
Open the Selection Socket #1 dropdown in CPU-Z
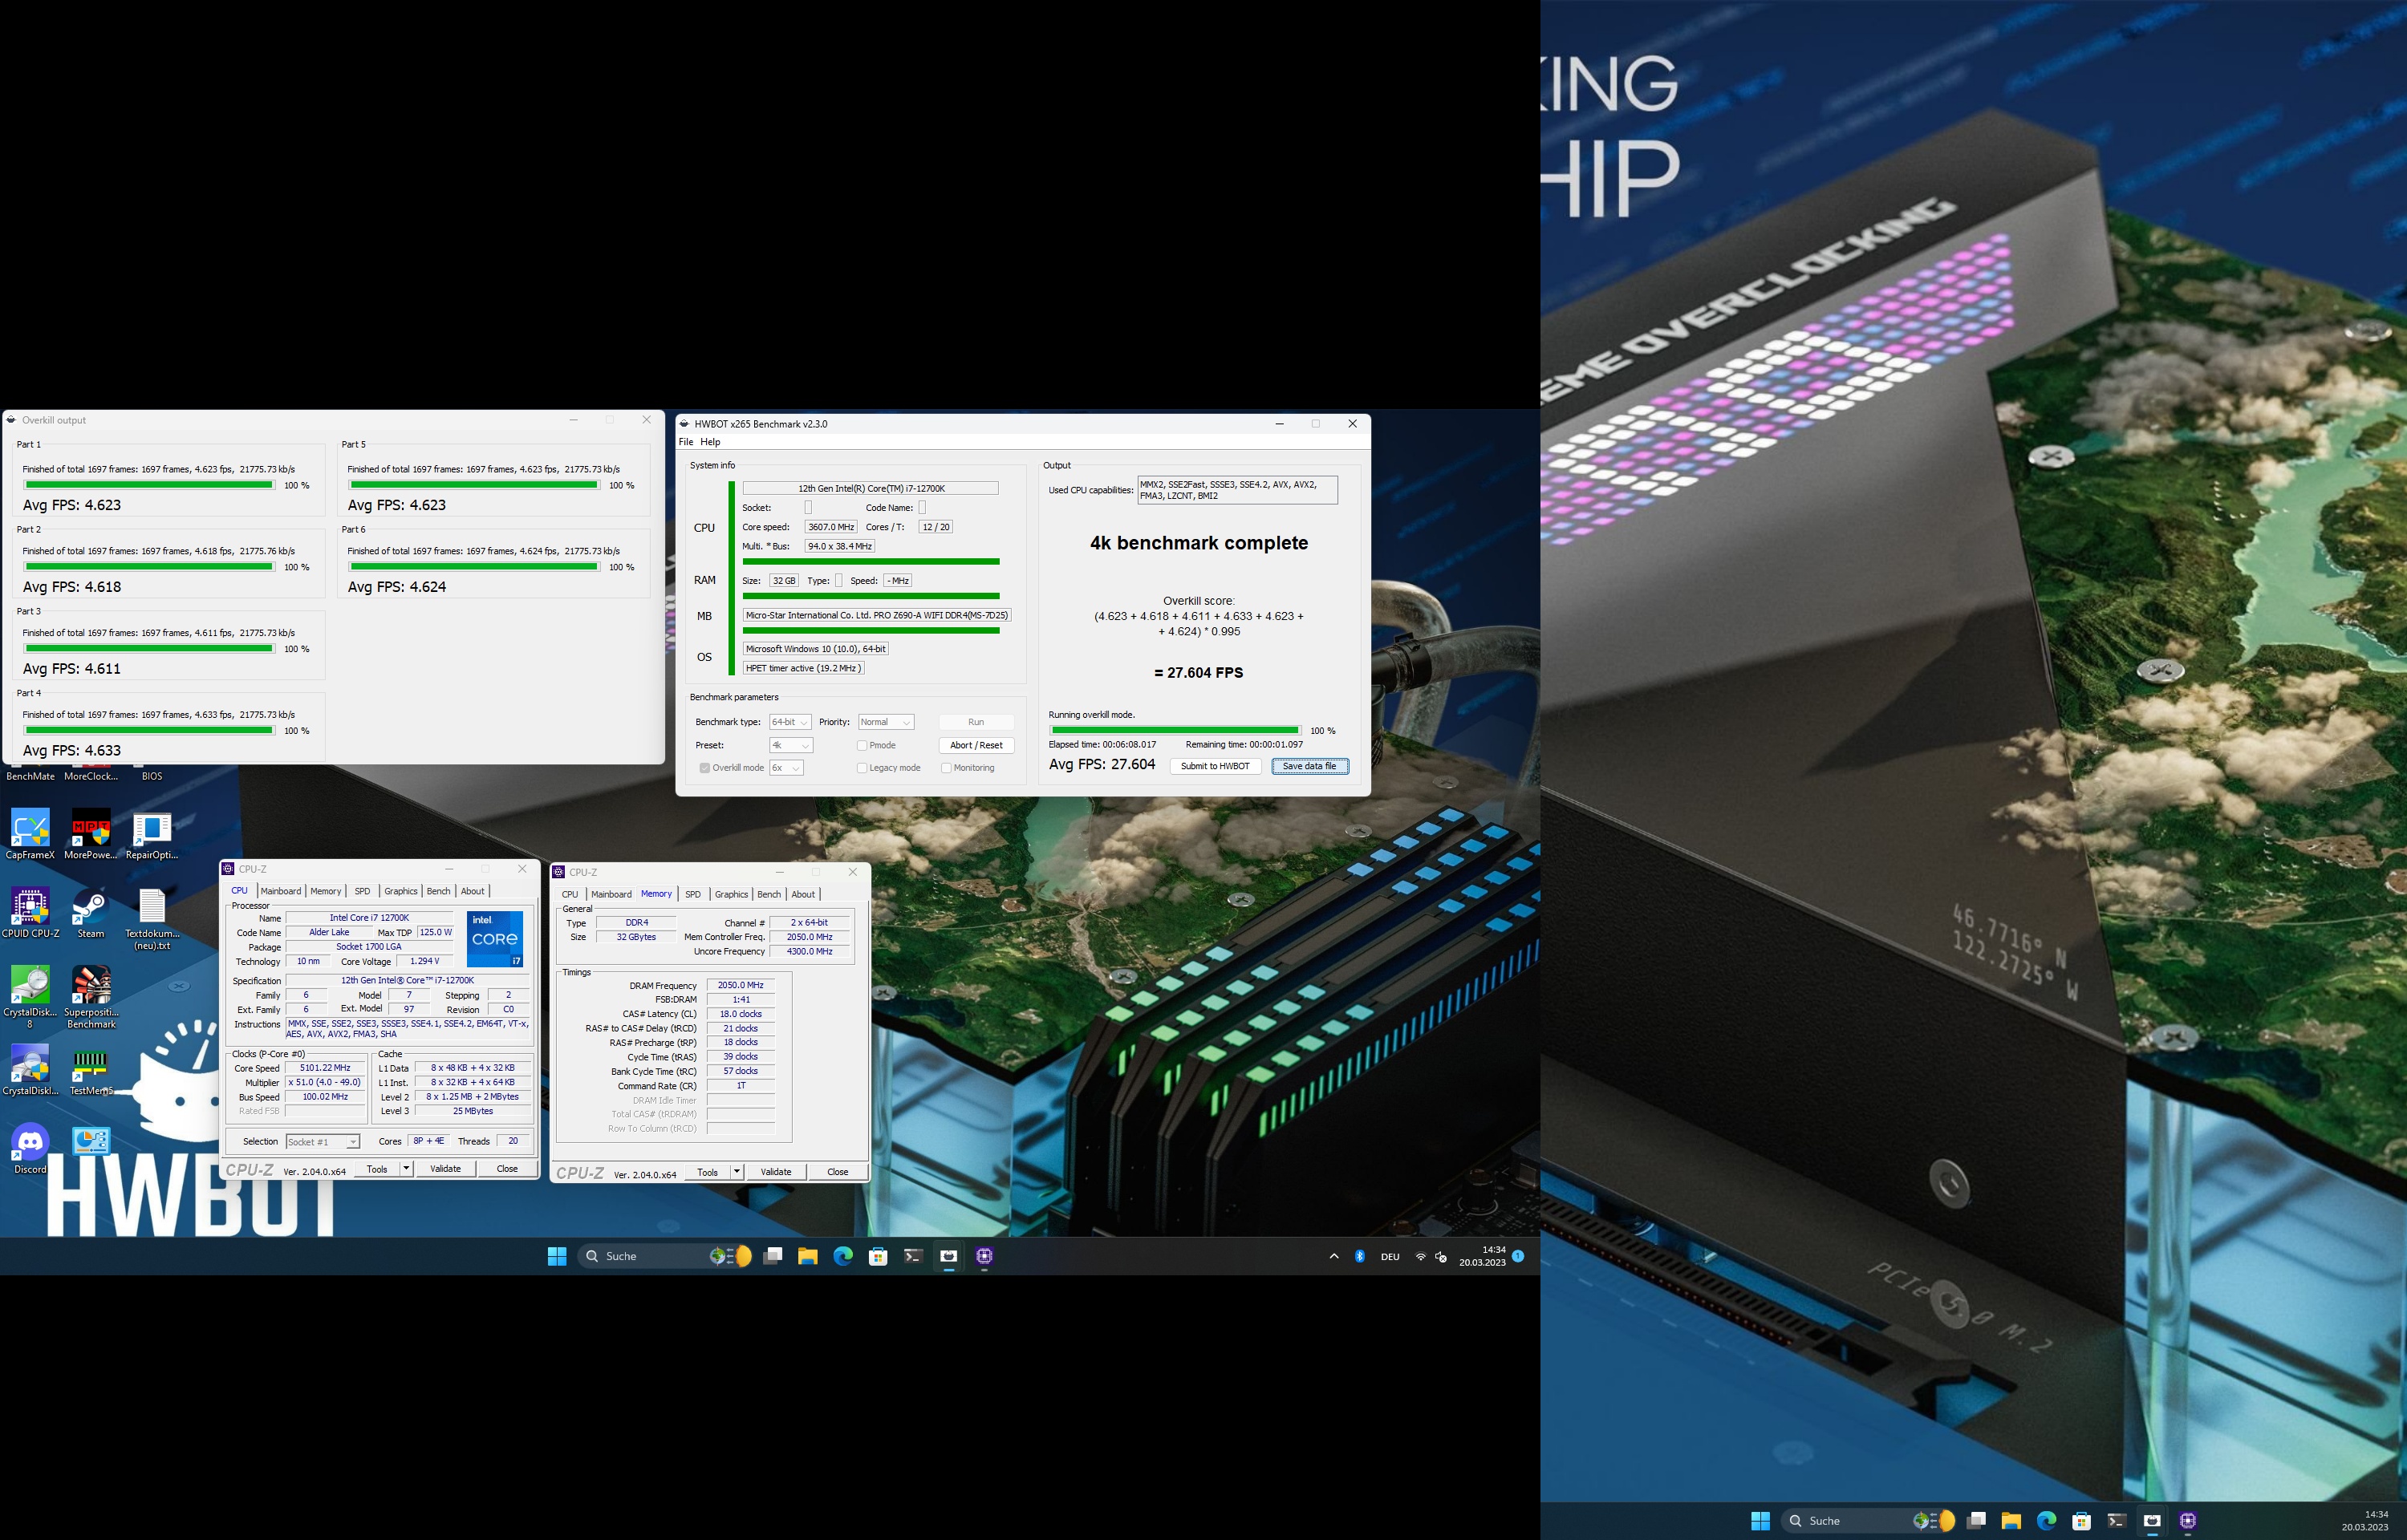(323, 1142)
